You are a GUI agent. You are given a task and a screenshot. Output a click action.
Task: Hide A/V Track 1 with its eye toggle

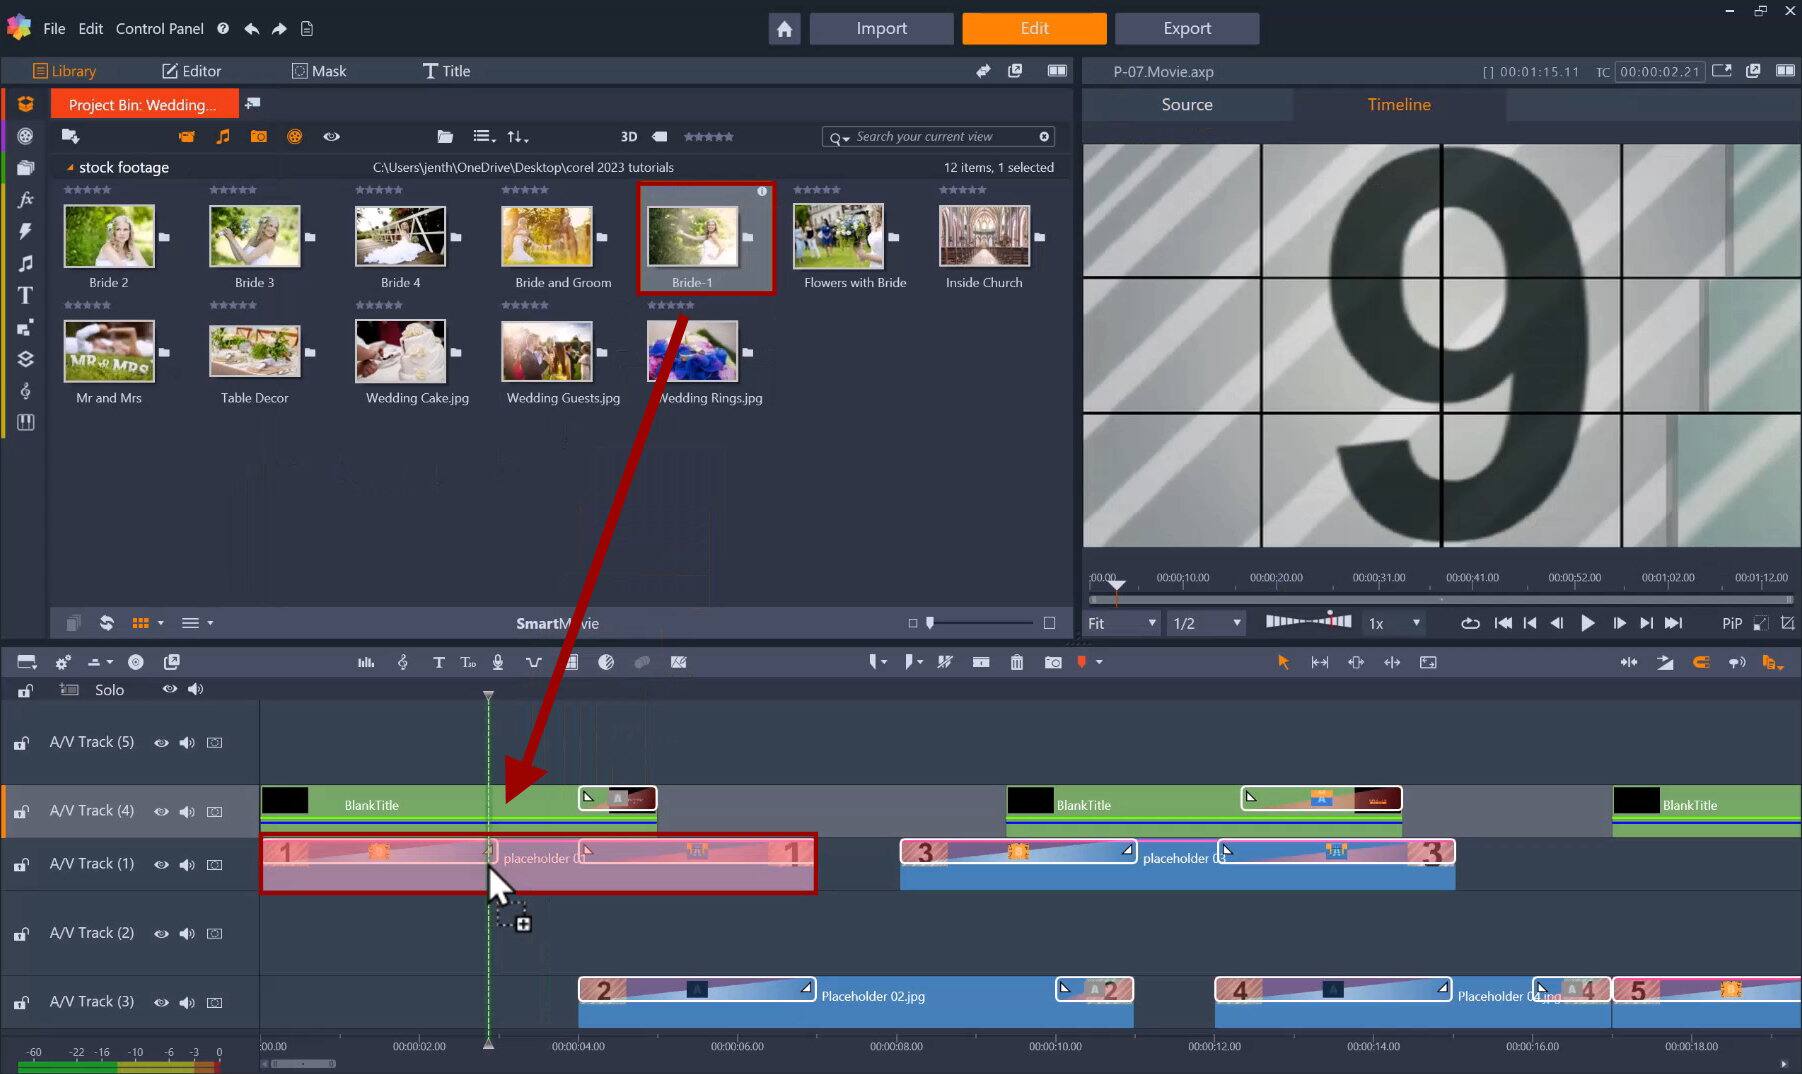[x=161, y=864]
